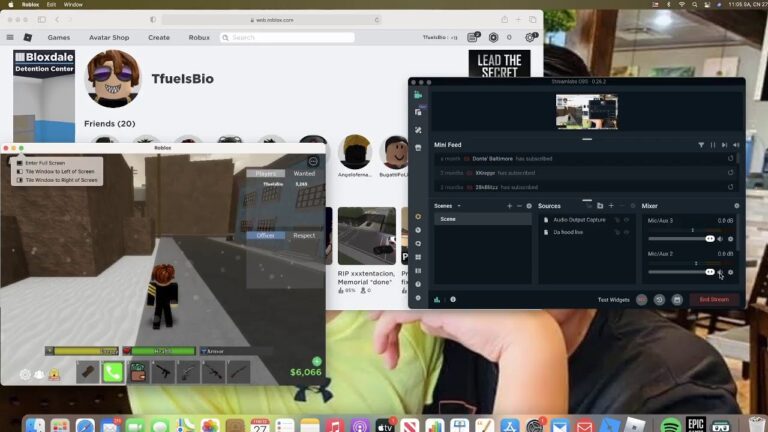The image size is (768, 432).
Task: Start recording with the REC button
Action: click(x=641, y=300)
